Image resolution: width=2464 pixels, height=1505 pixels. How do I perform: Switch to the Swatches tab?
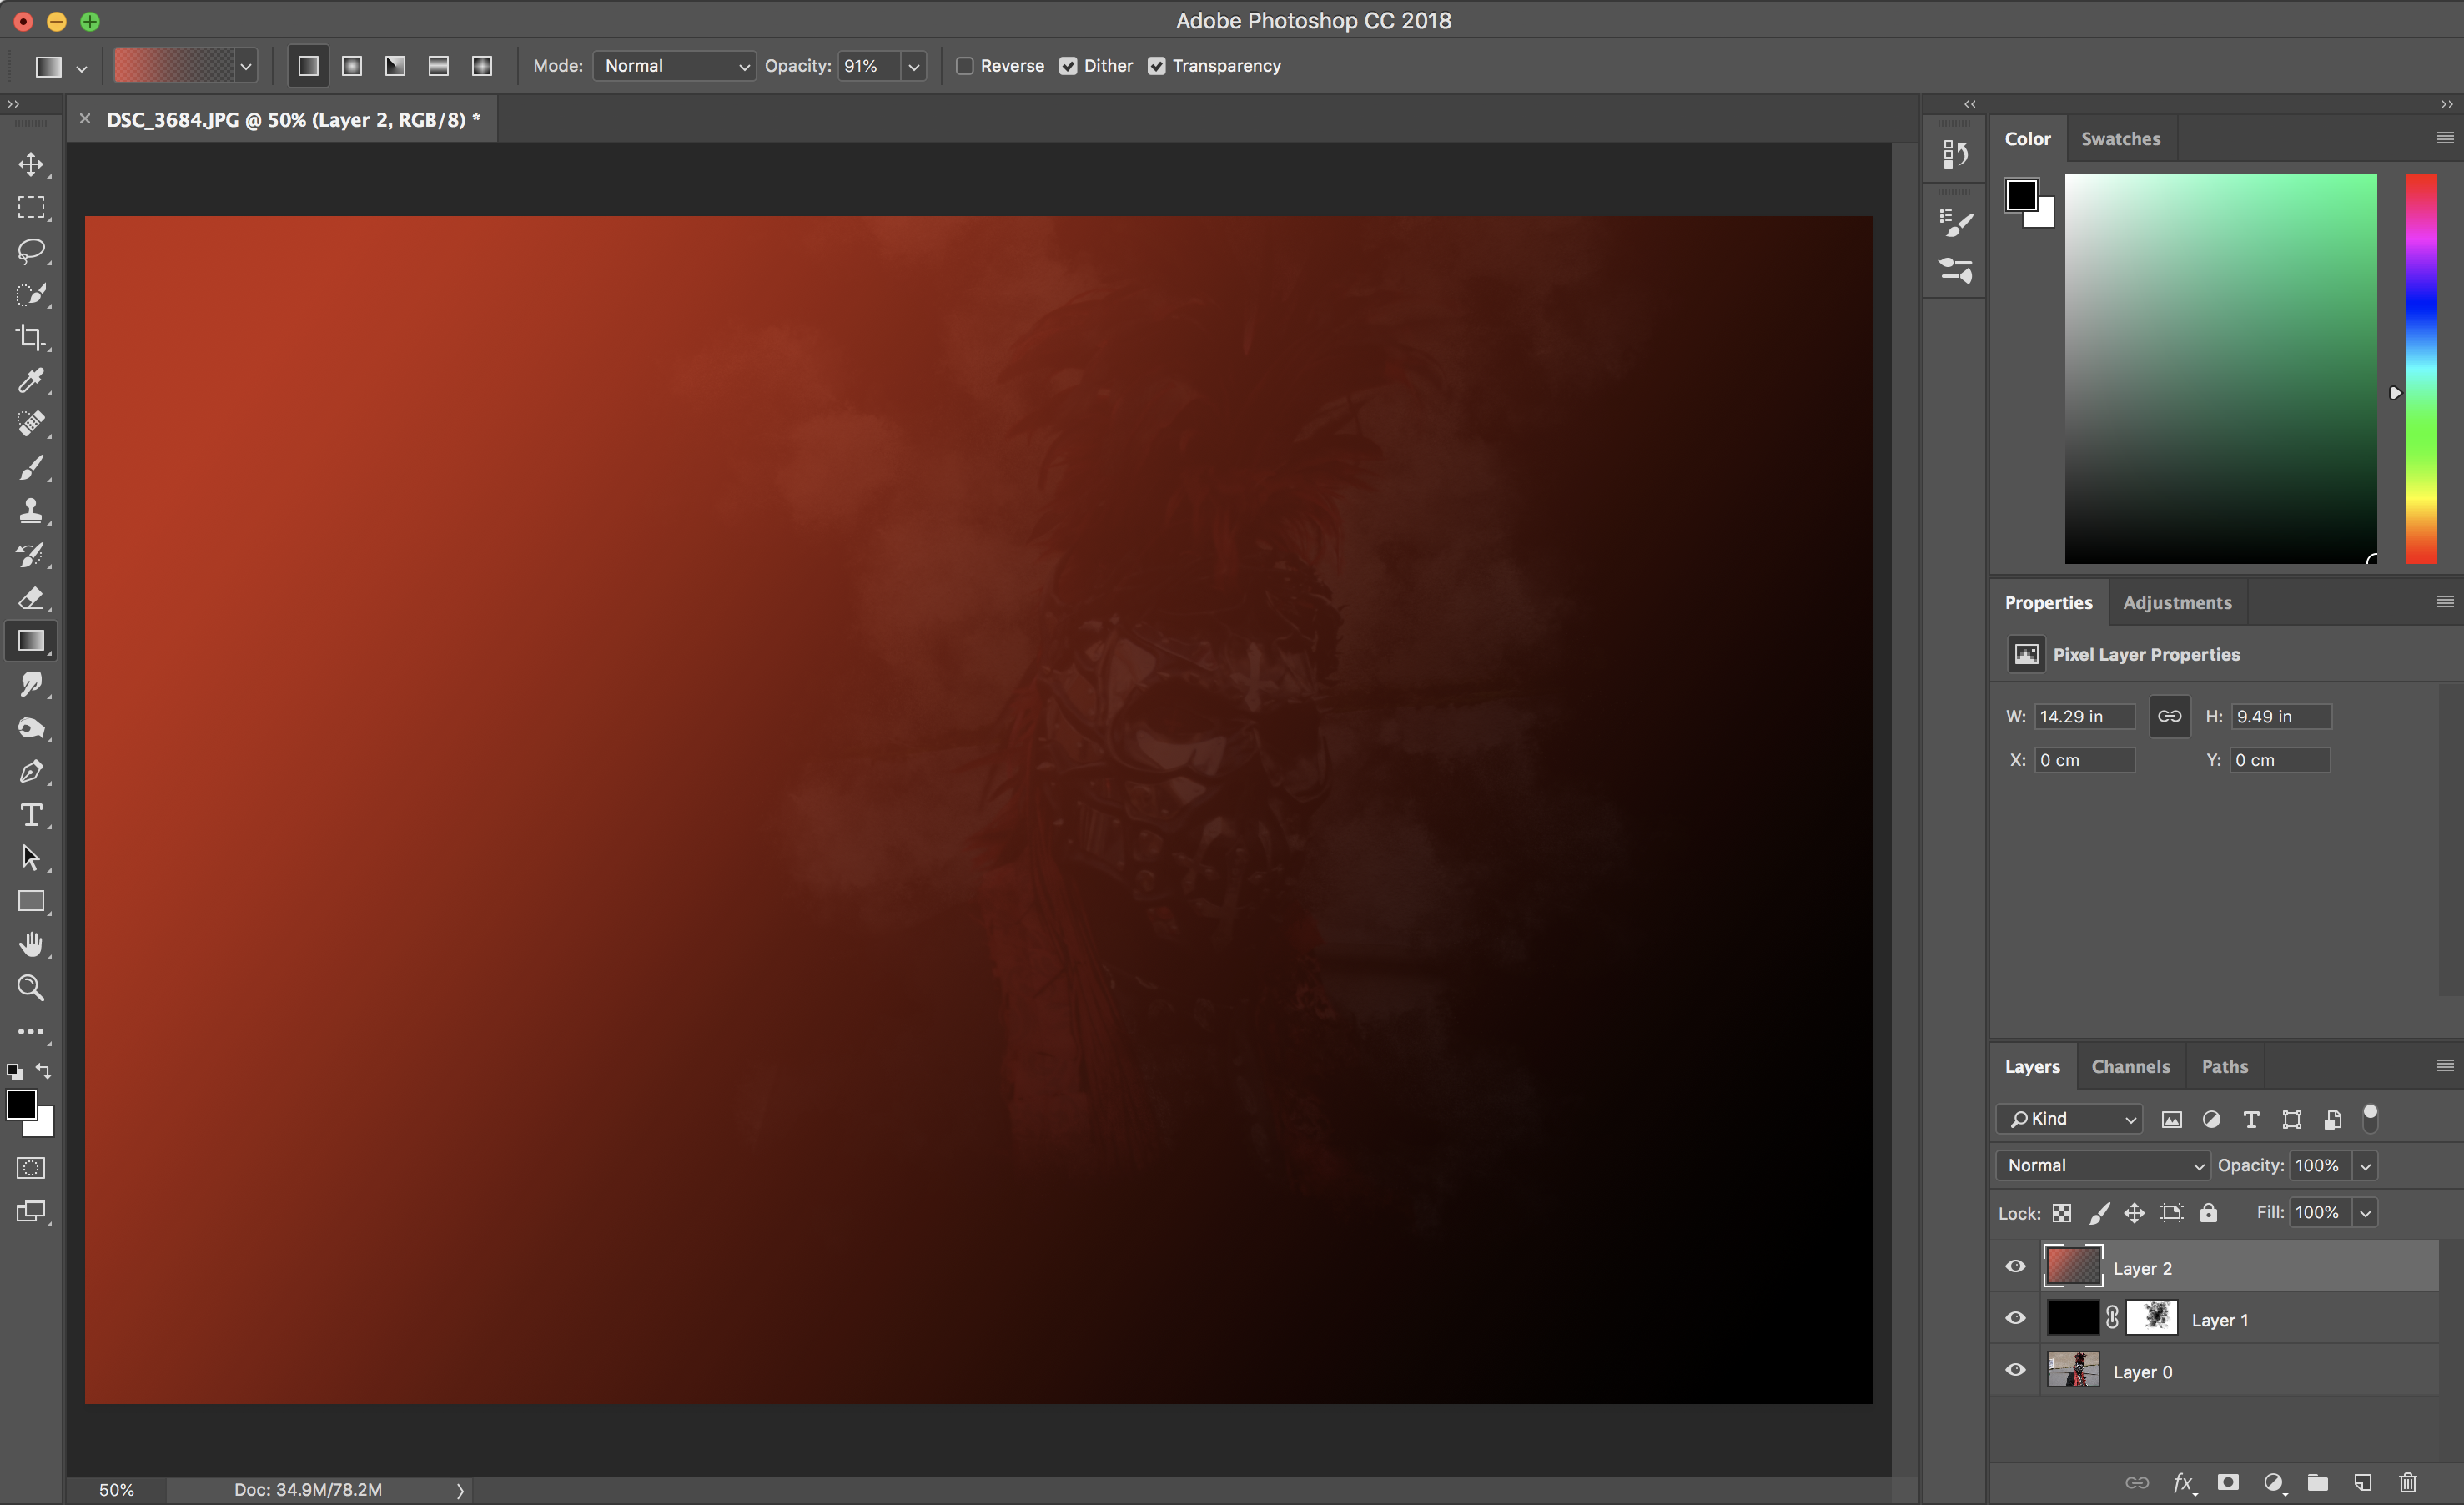pos(2120,139)
